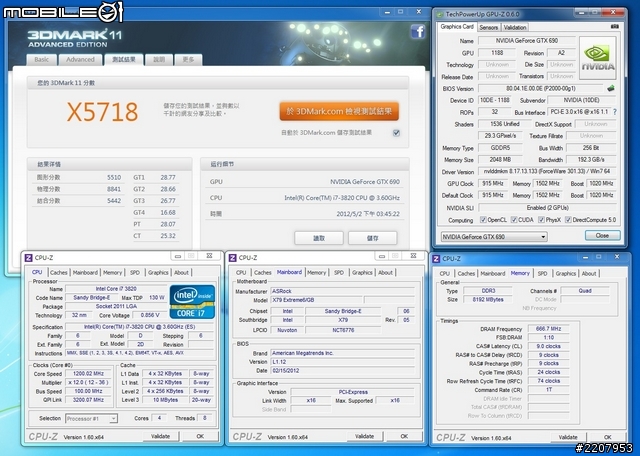Open the Caches tab in the CPU window
640x456 pixels.
coord(59,272)
